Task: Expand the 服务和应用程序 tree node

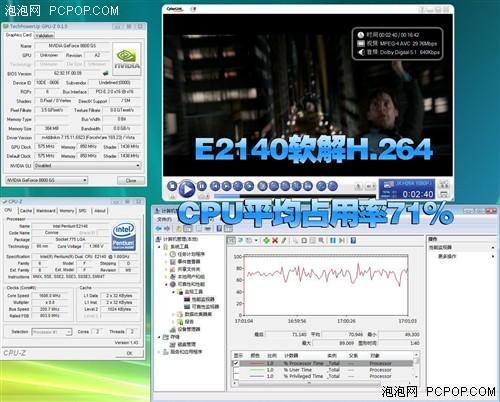Action: [160, 352]
